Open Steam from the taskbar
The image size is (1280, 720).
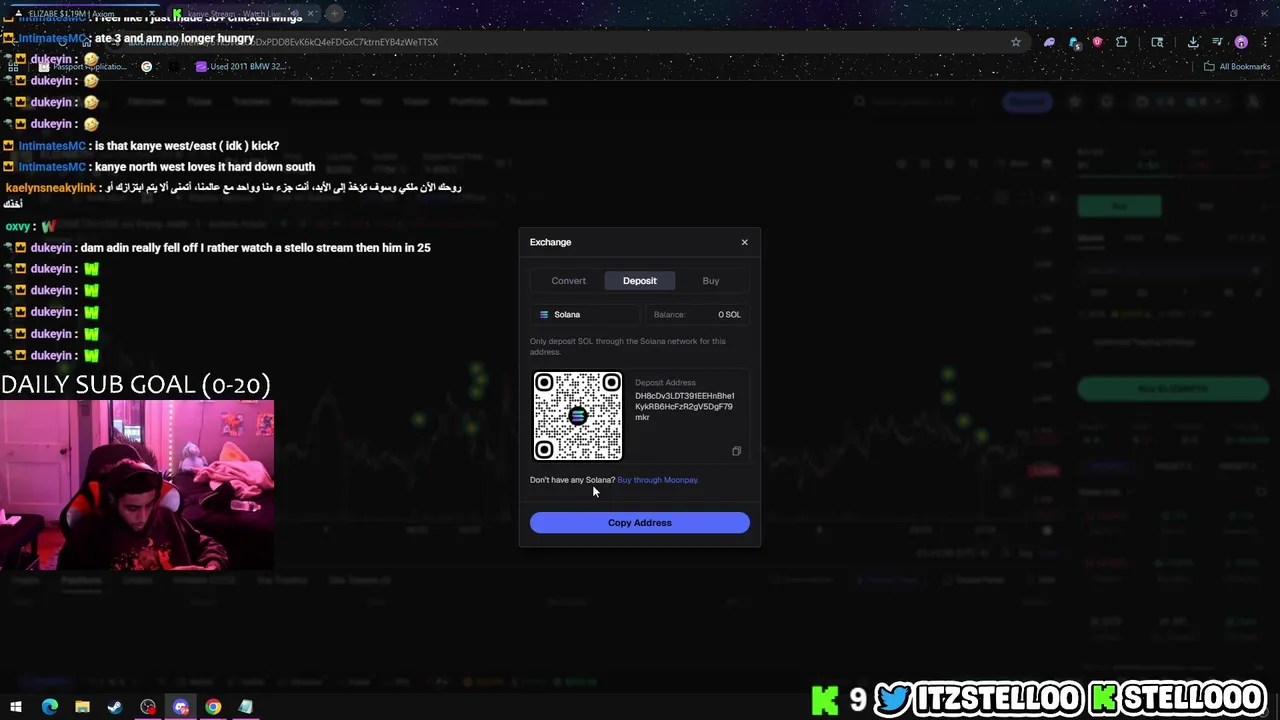115,707
